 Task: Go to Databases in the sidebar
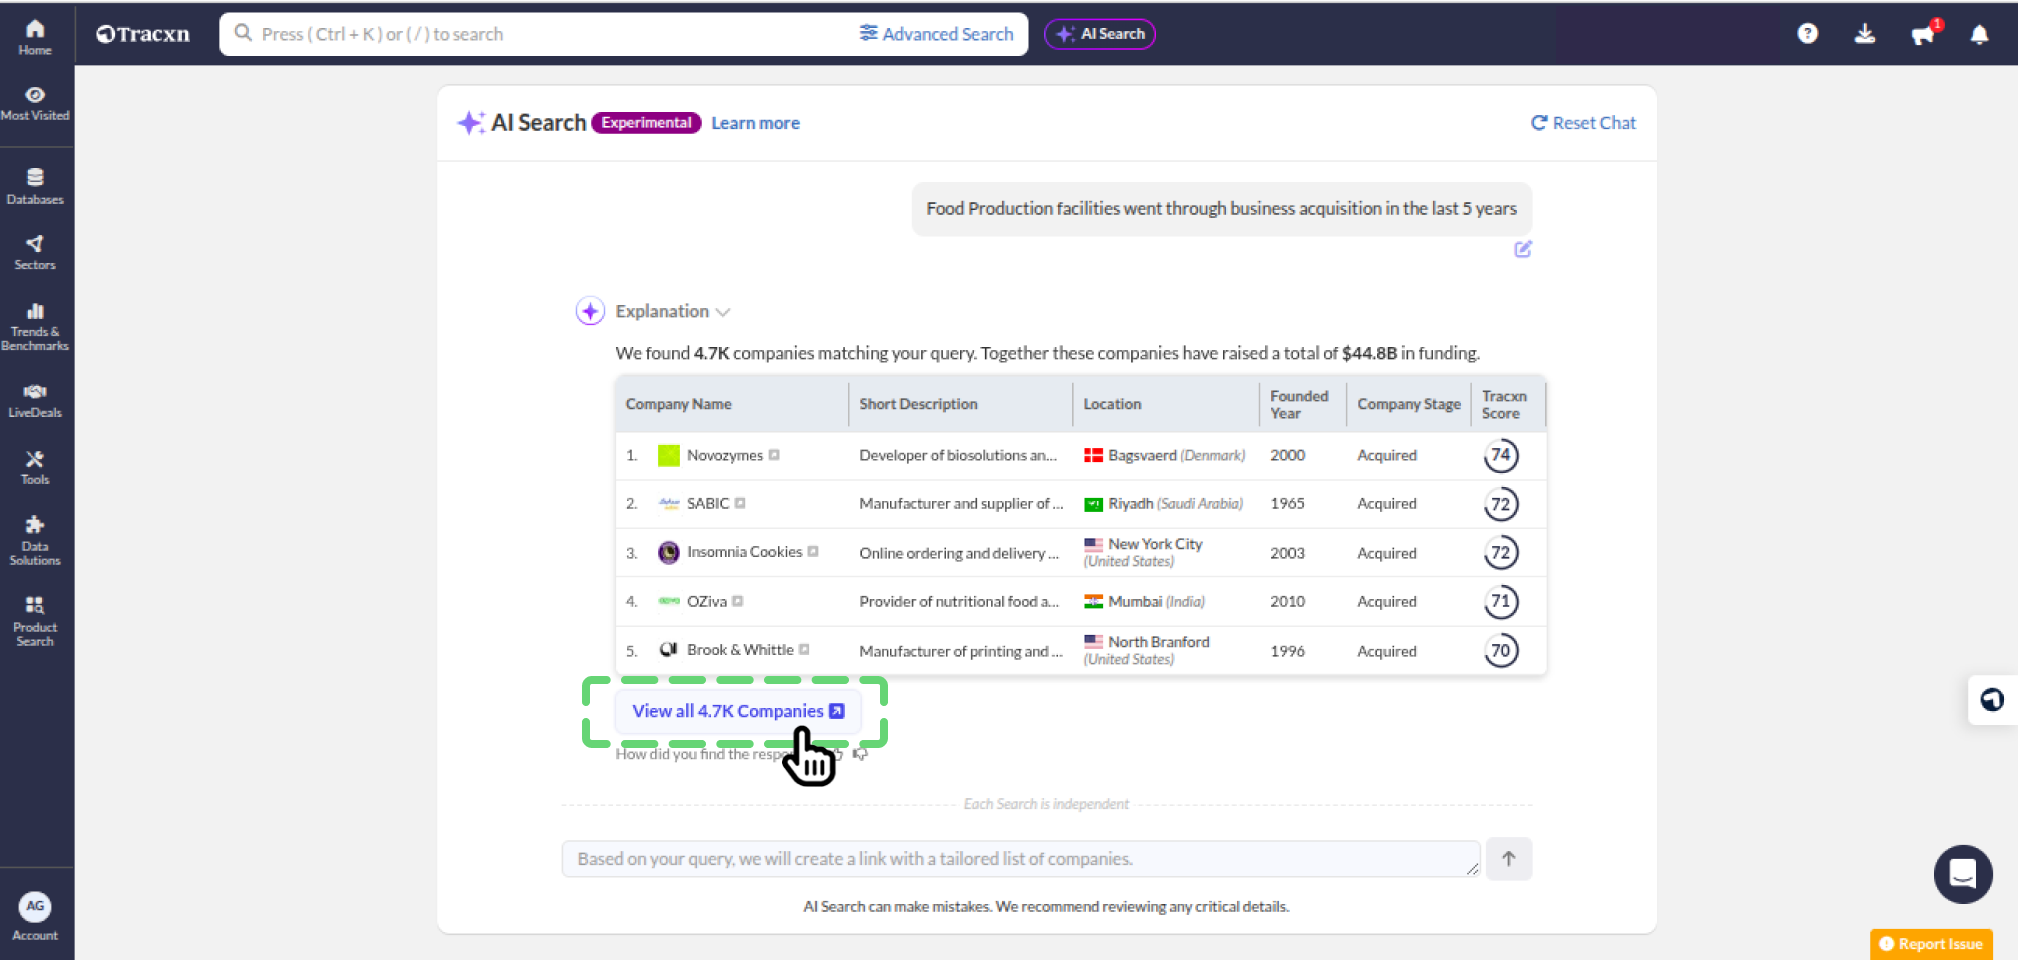pos(35,187)
